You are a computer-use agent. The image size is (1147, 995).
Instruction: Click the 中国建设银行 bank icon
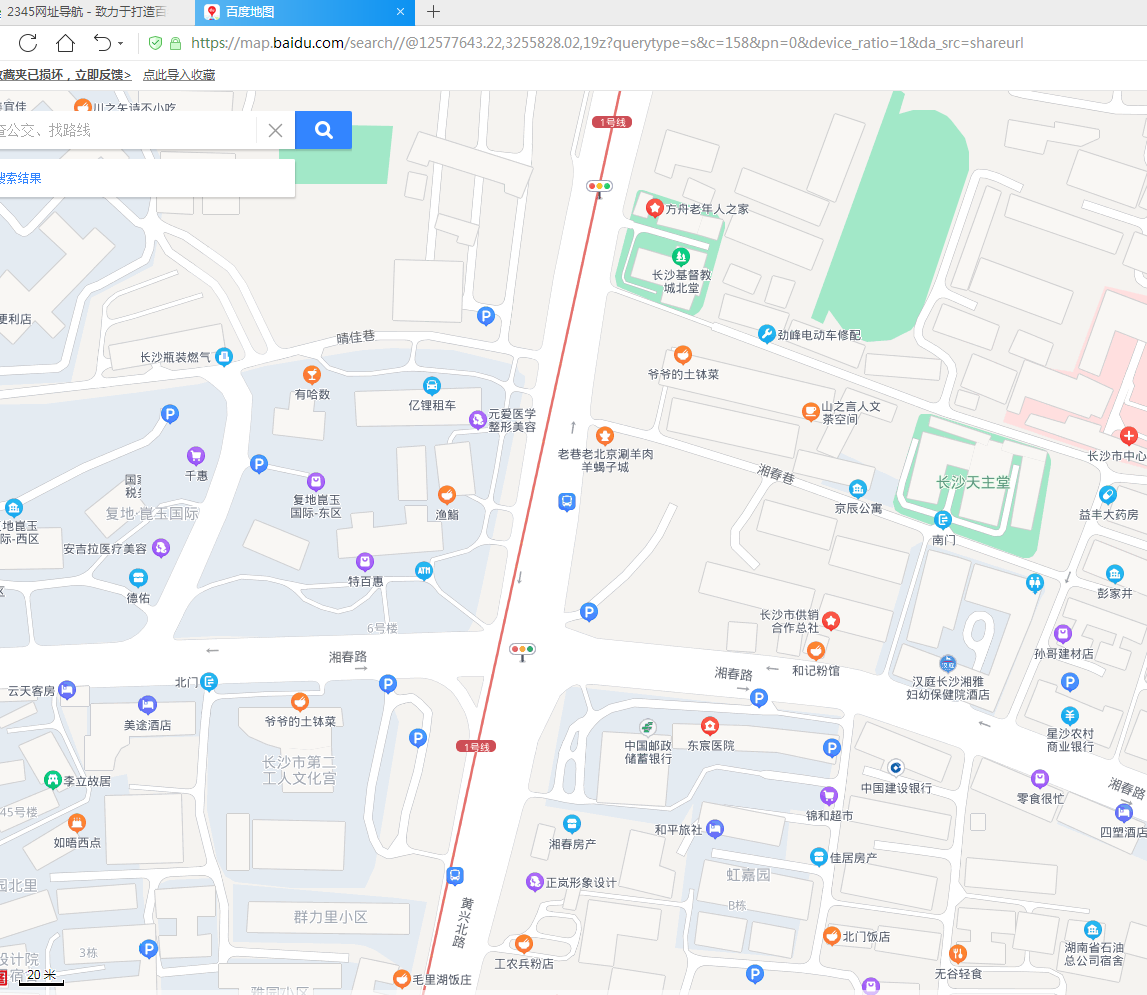click(896, 767)
